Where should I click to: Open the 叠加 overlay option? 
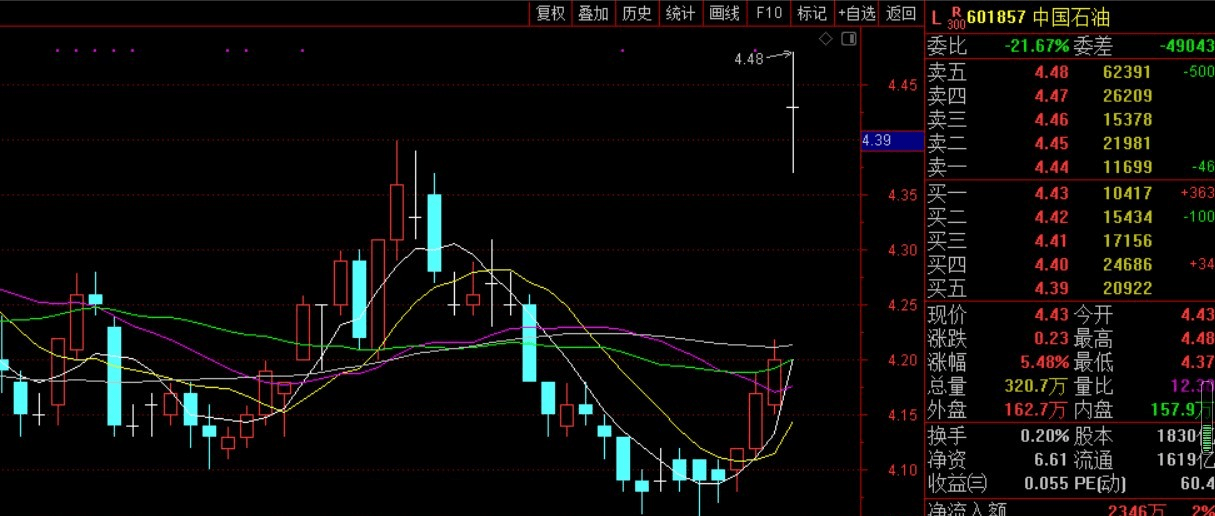(x=593, y=13)
